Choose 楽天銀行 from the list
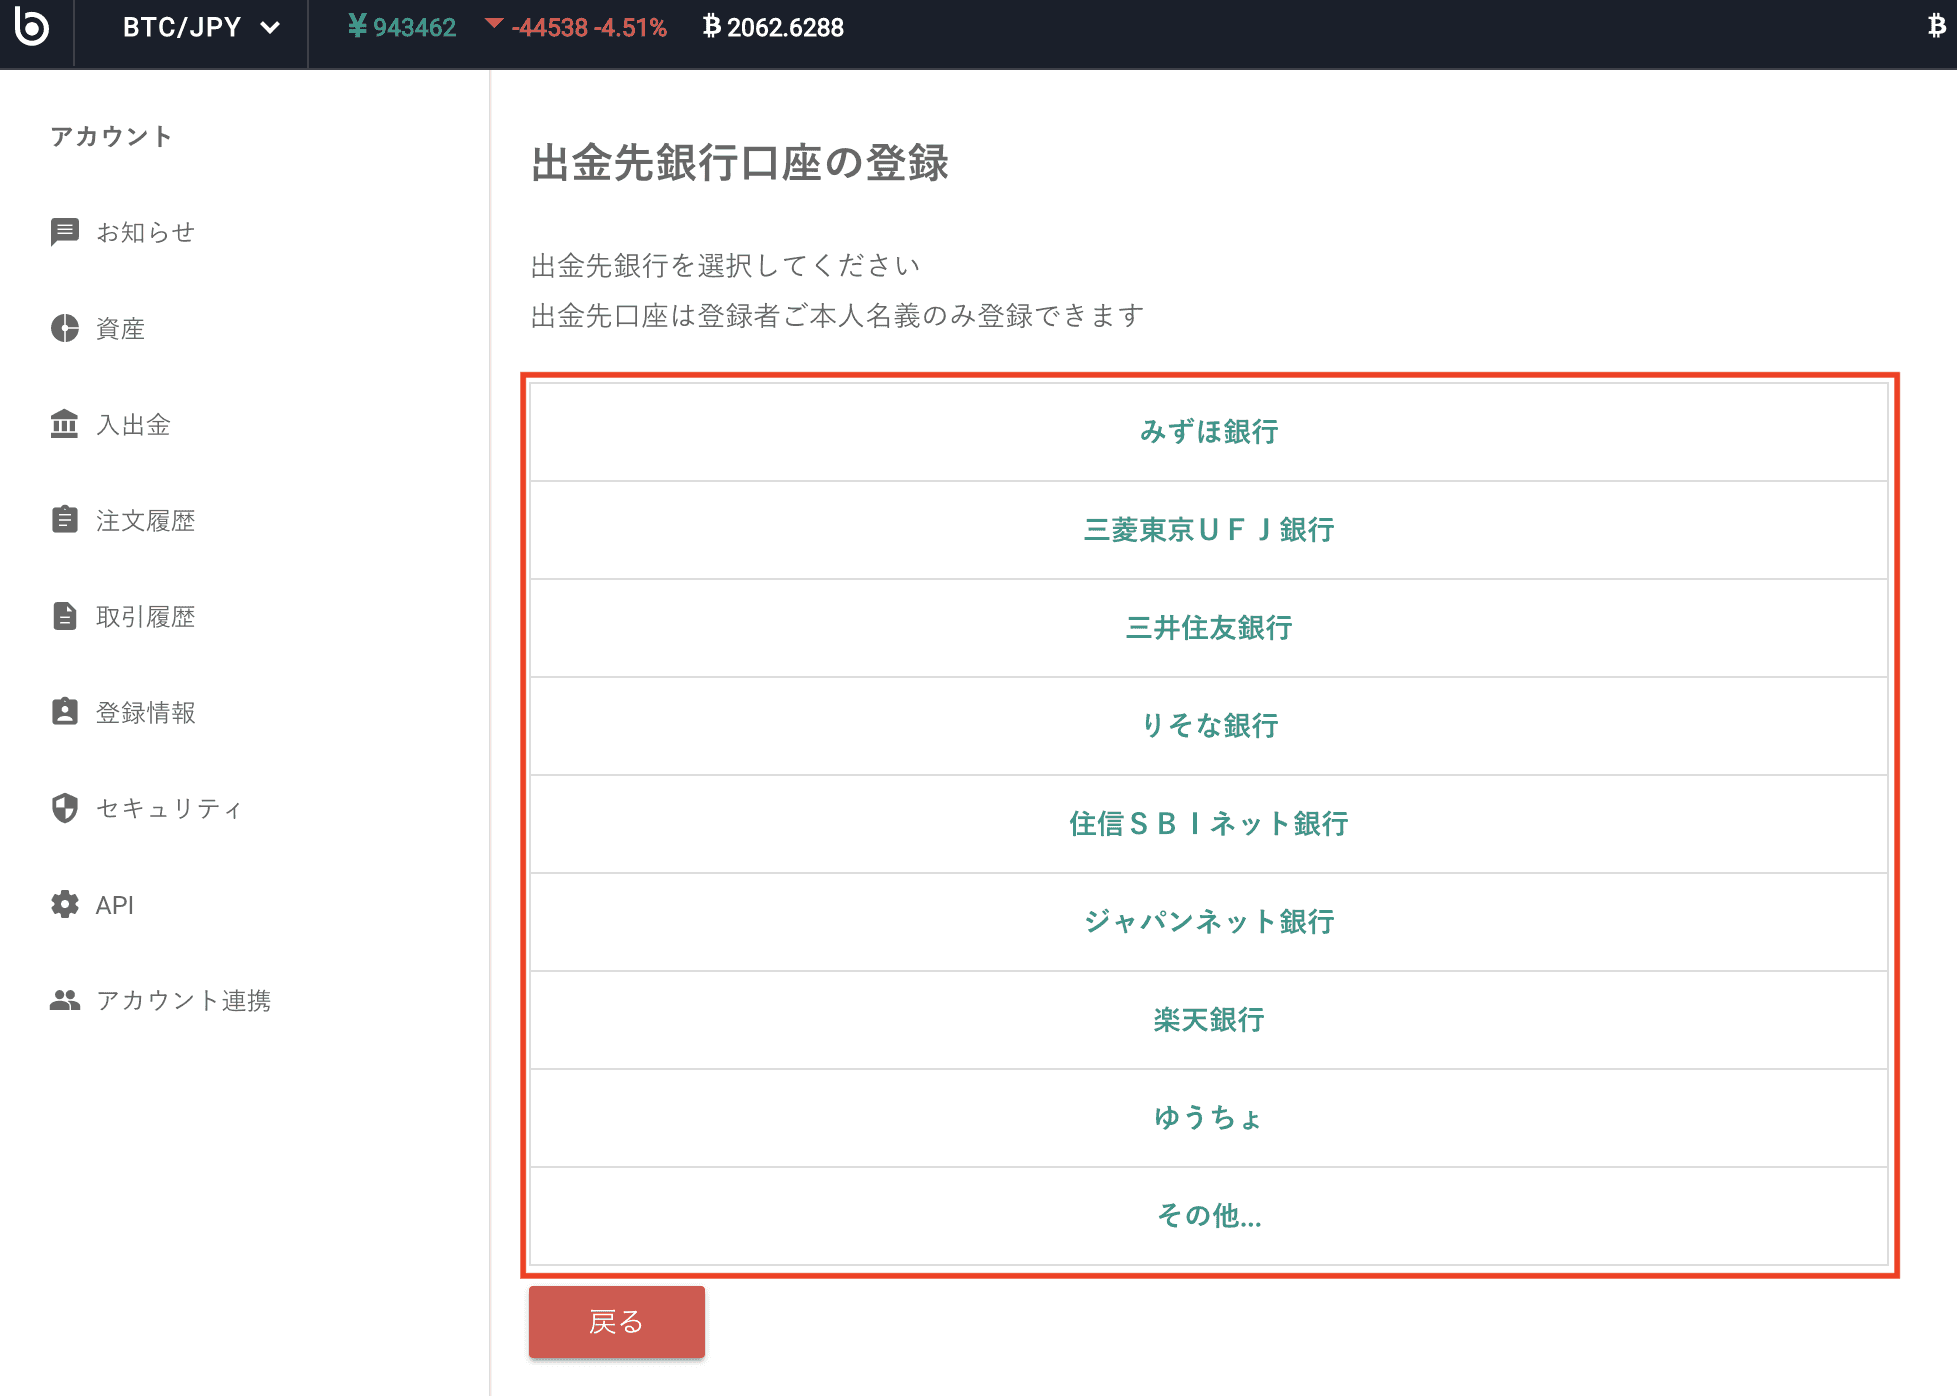Screen dimensions: 1957x1396 (x=1208, y=1020)
